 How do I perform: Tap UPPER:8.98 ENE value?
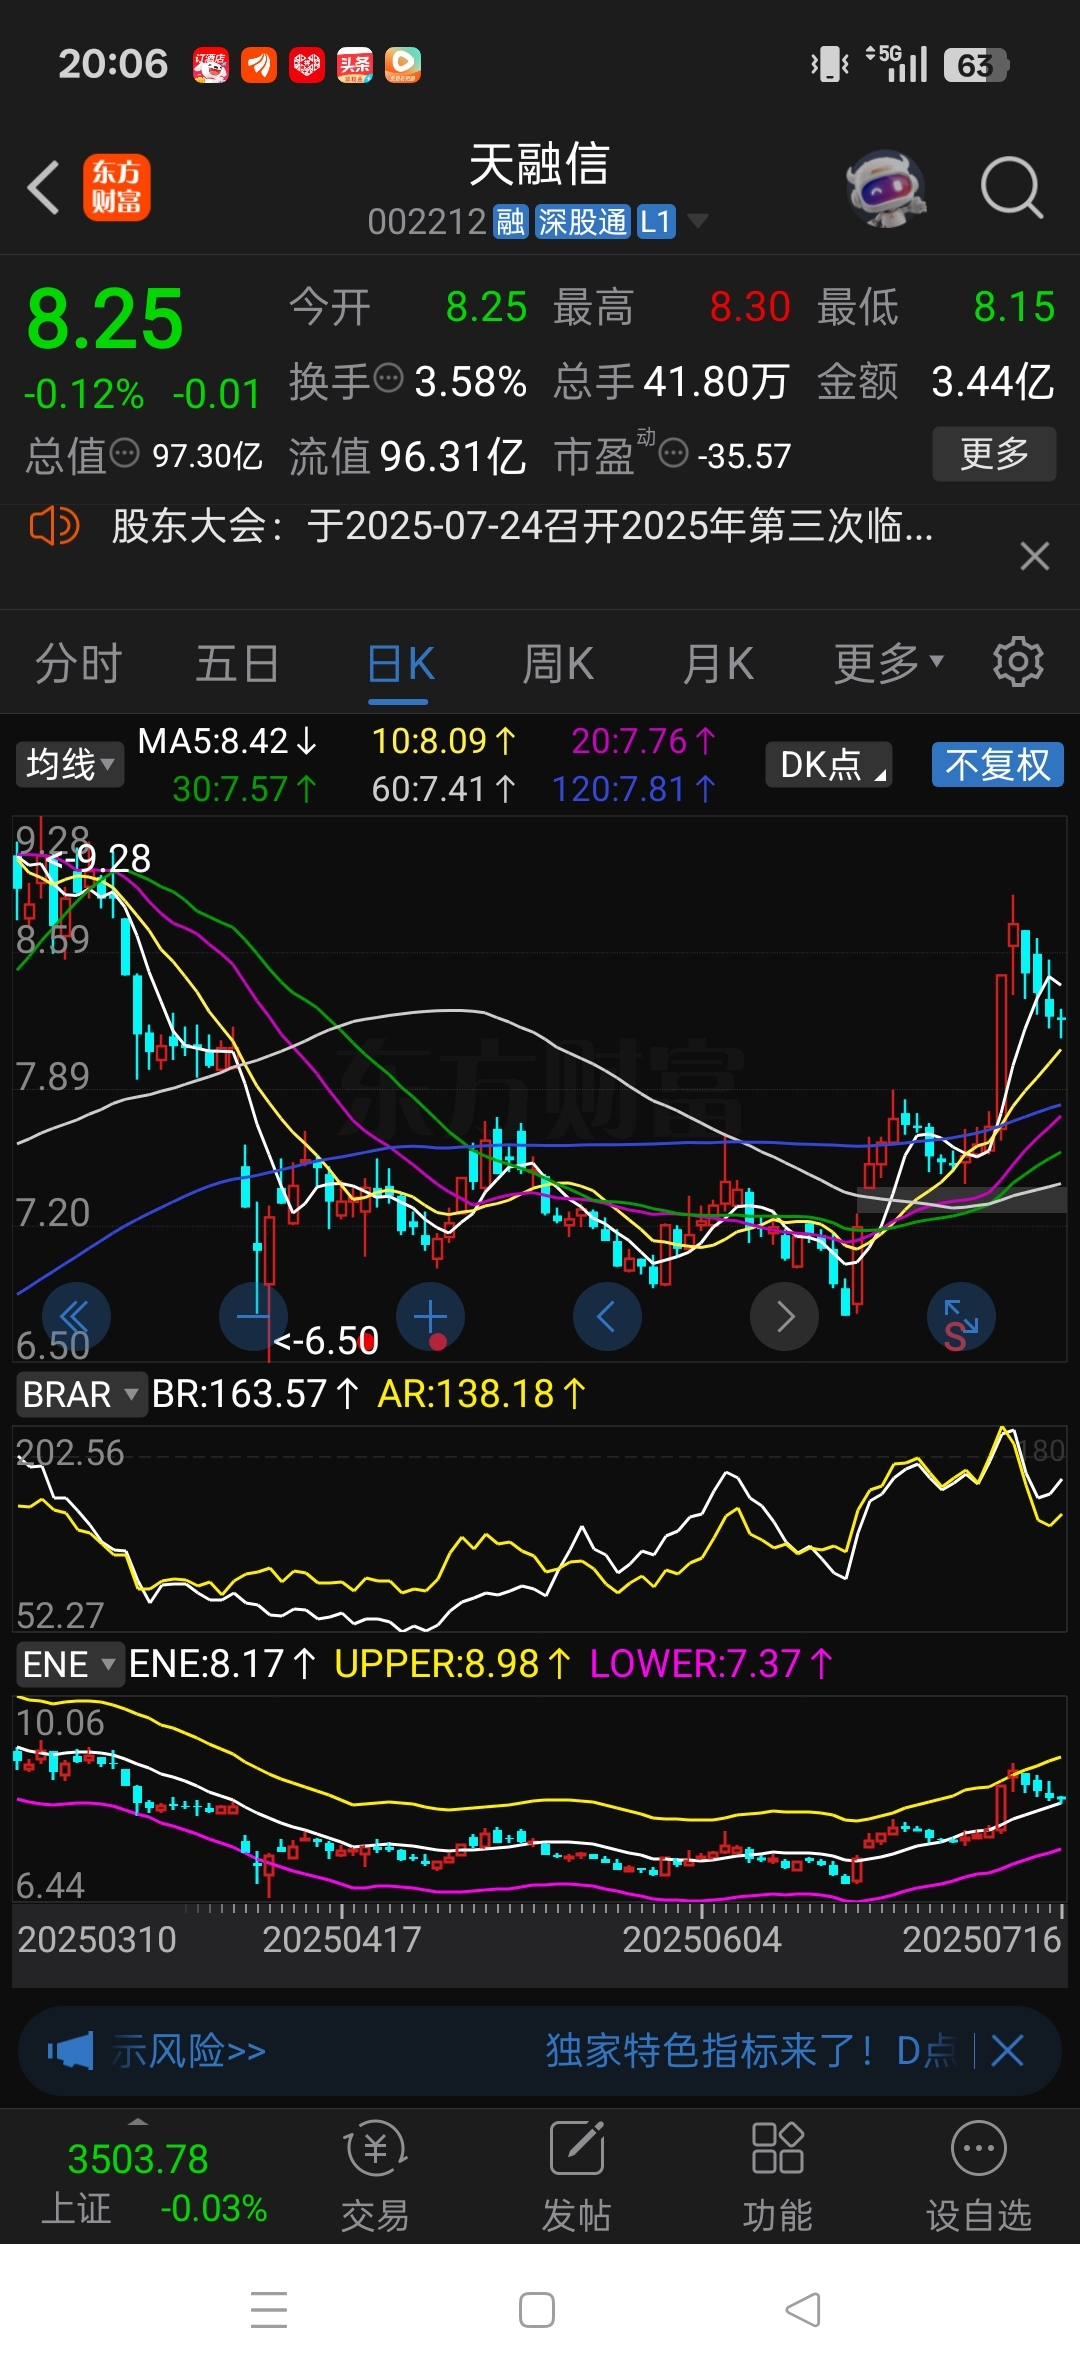(452, 1664)
